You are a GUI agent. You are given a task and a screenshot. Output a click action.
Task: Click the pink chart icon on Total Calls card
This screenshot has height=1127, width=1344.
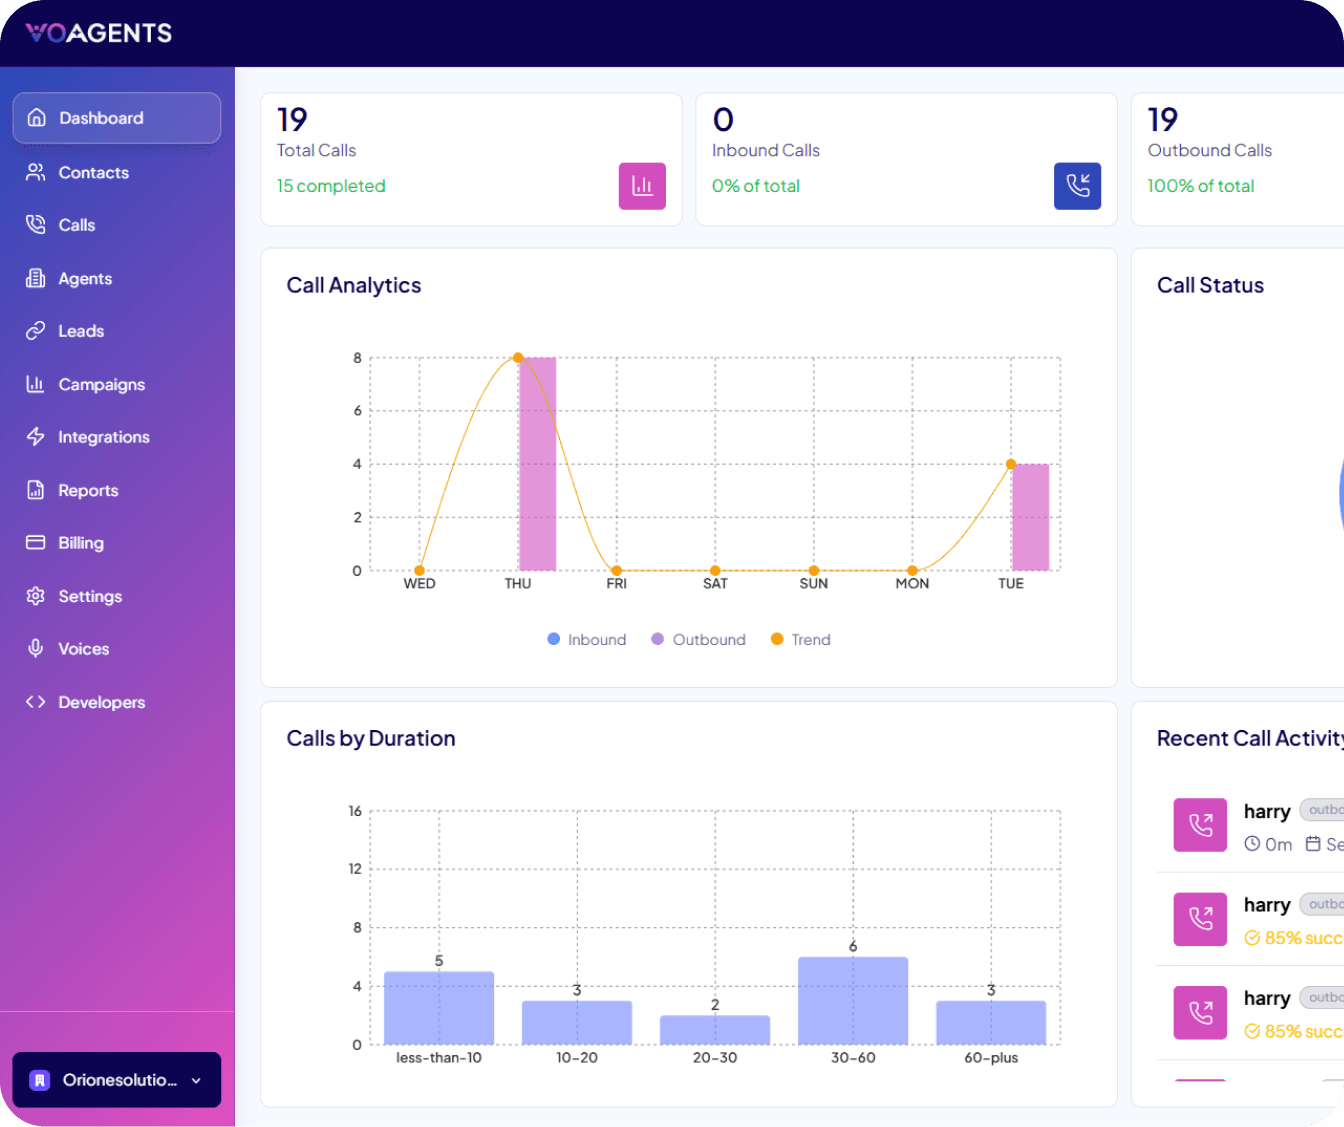point(642,186)
